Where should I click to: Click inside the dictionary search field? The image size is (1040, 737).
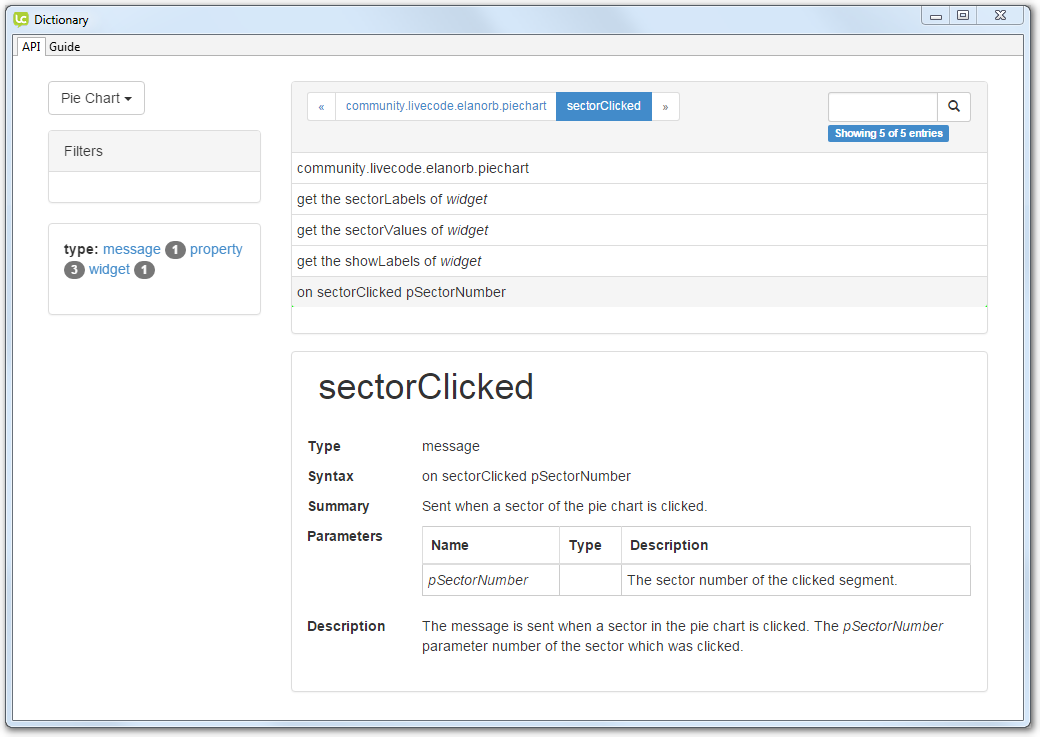tap(882, 106)
